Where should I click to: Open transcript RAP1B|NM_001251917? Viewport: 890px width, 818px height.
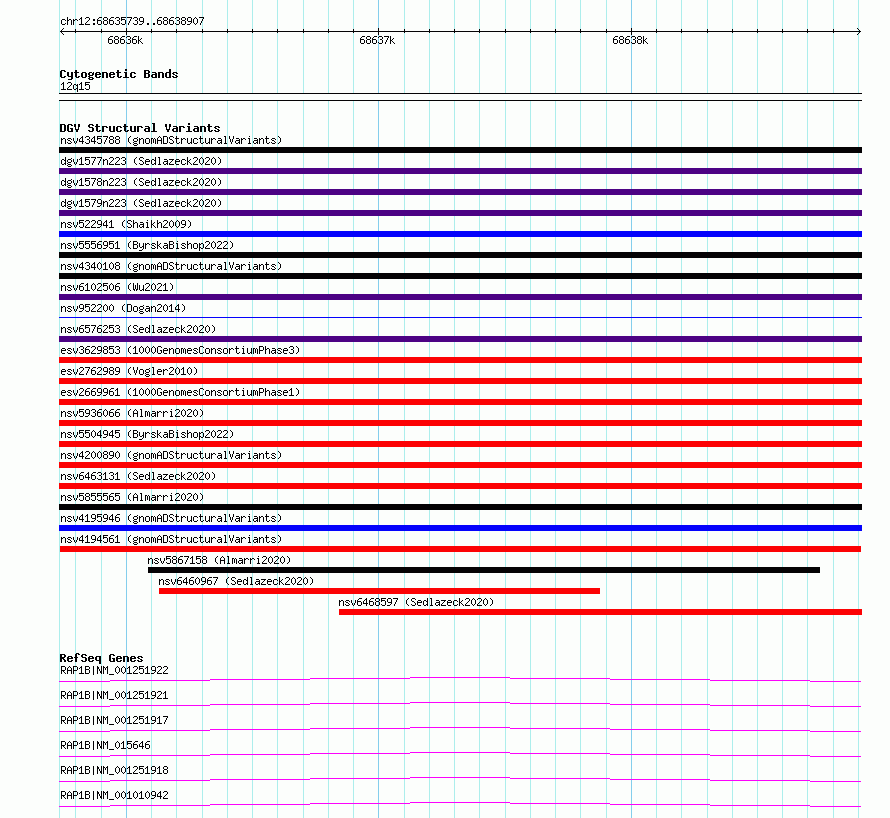114,720
